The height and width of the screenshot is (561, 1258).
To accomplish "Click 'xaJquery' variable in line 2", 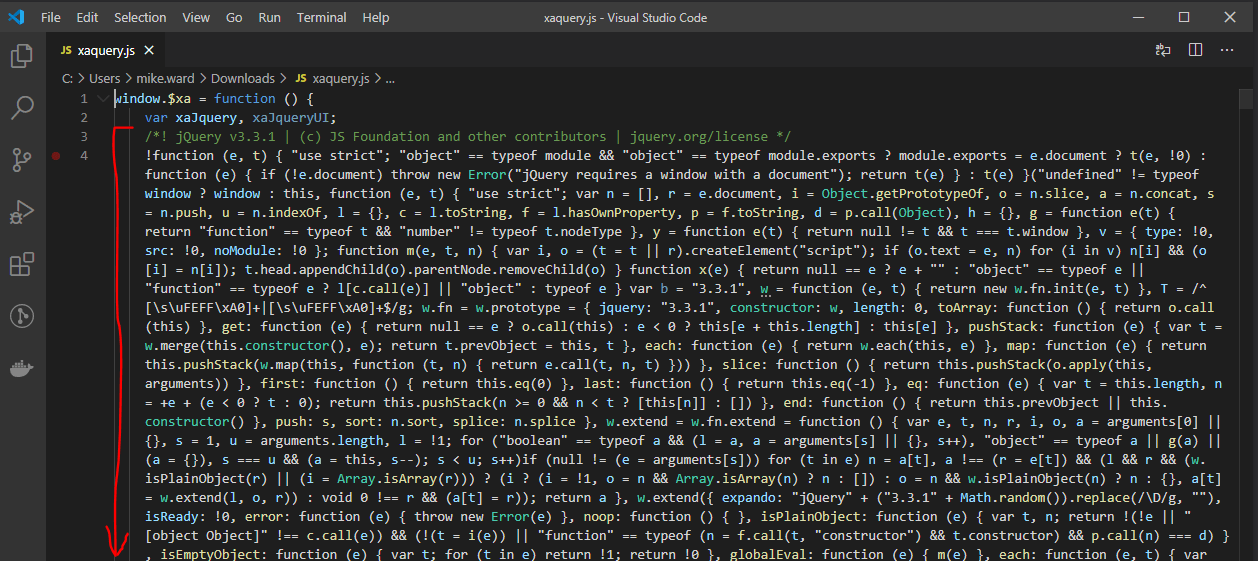I will (x=206, y=117).
